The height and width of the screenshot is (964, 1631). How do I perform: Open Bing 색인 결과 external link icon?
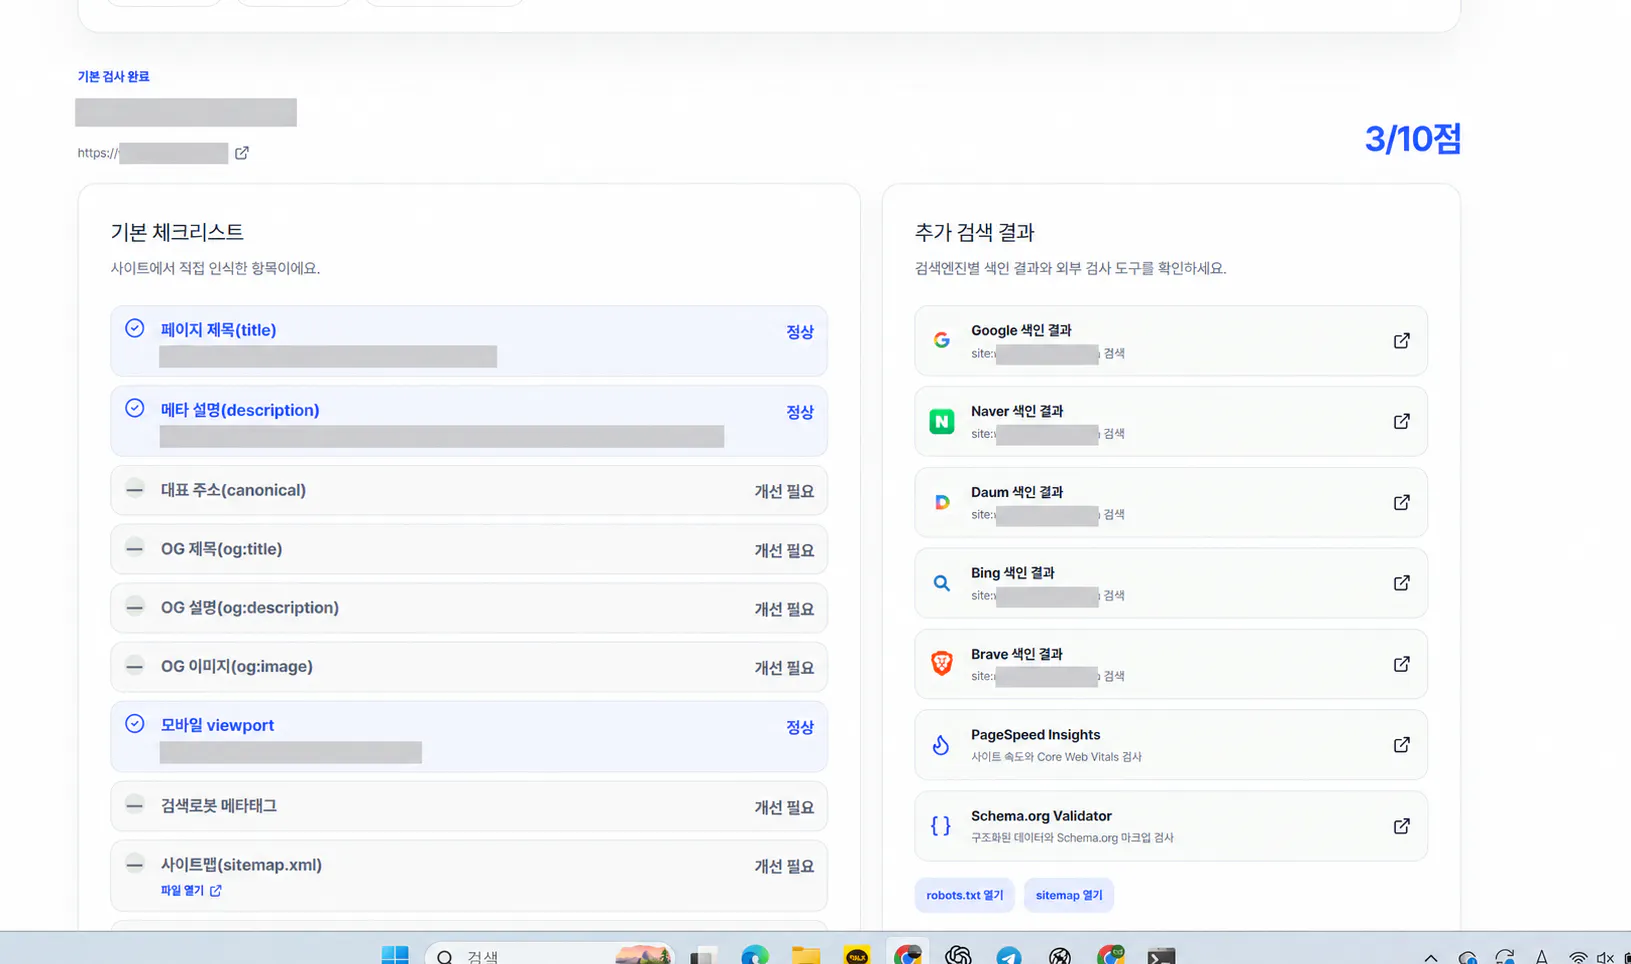1402,583
